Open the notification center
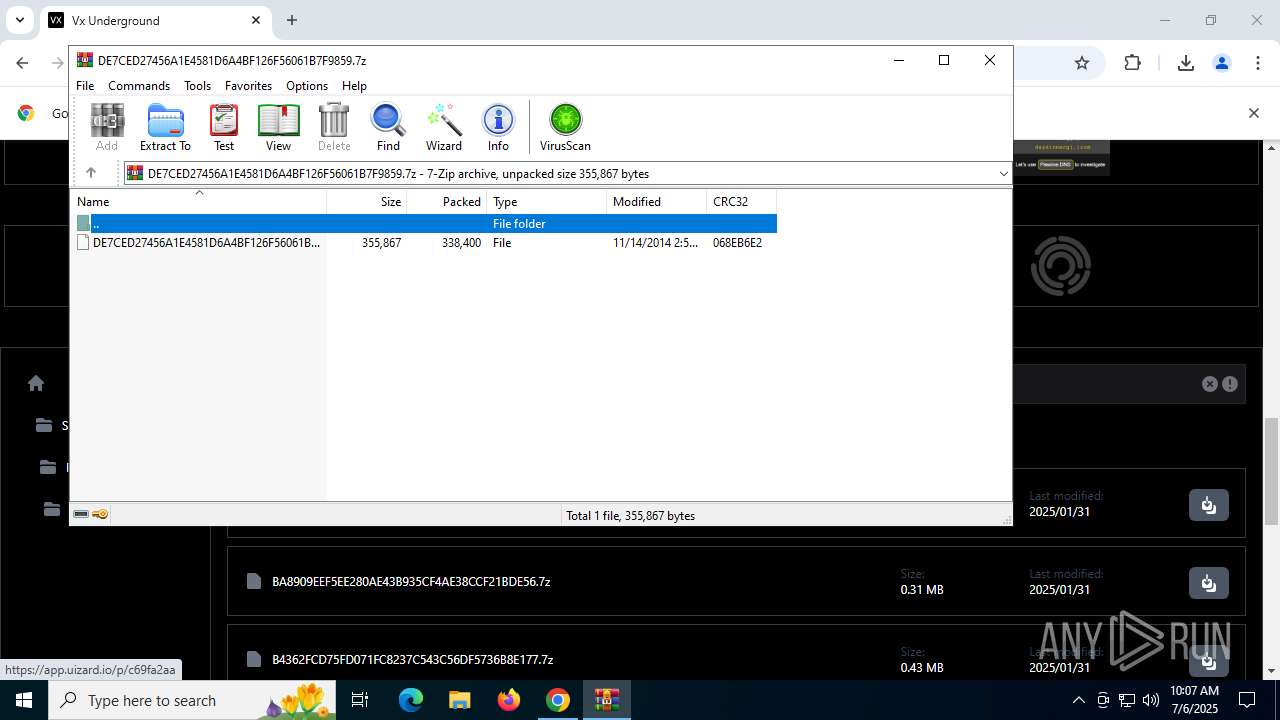The height and width of the screenshot is (720, 1280). pos(1247,700)
